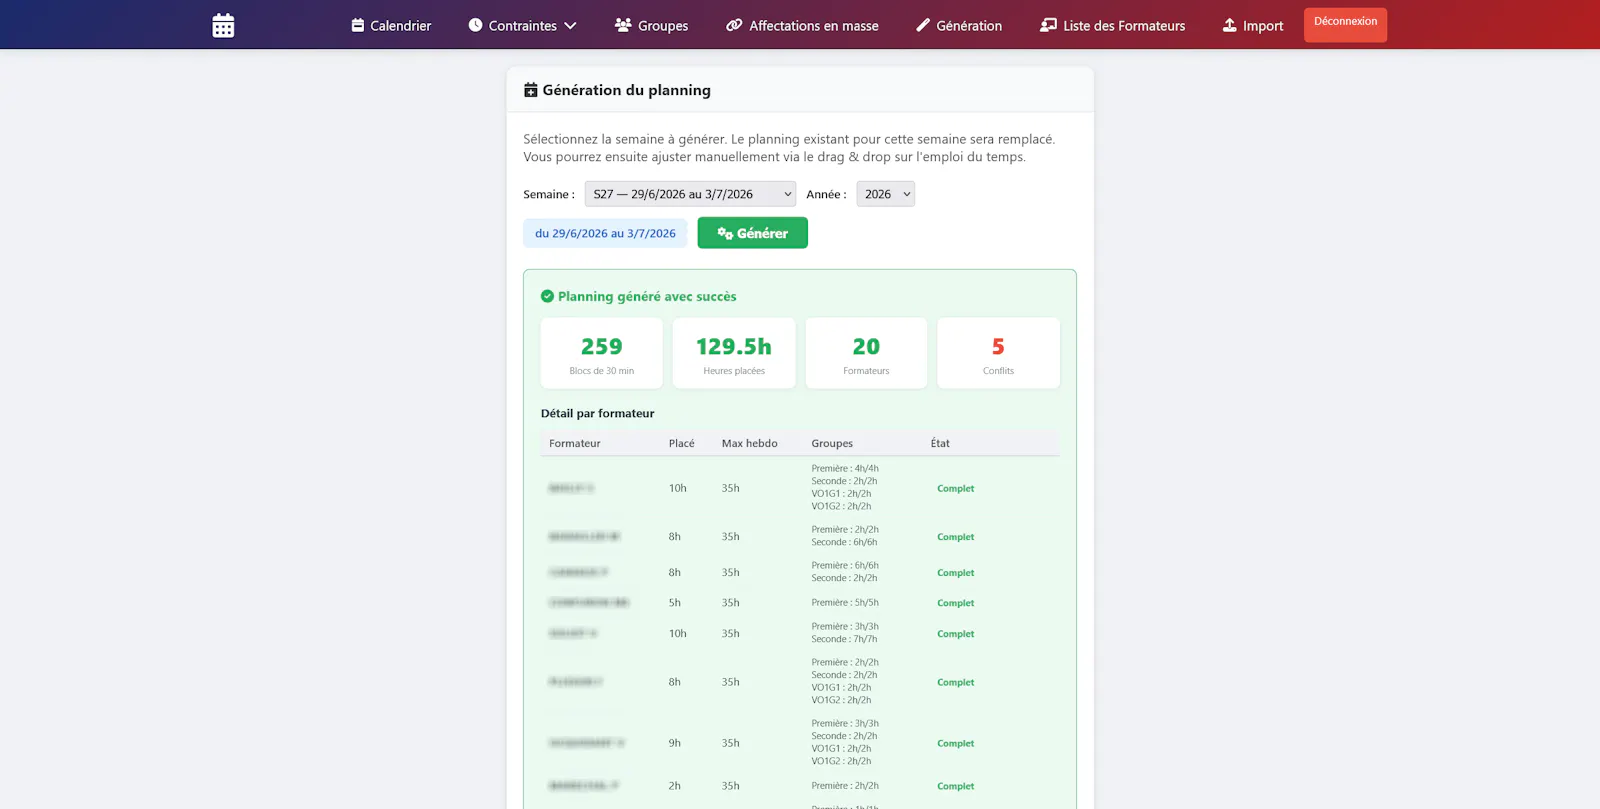Click Complet status in the 9h row
The image size is (1600, 809).
tap(956, 743)
